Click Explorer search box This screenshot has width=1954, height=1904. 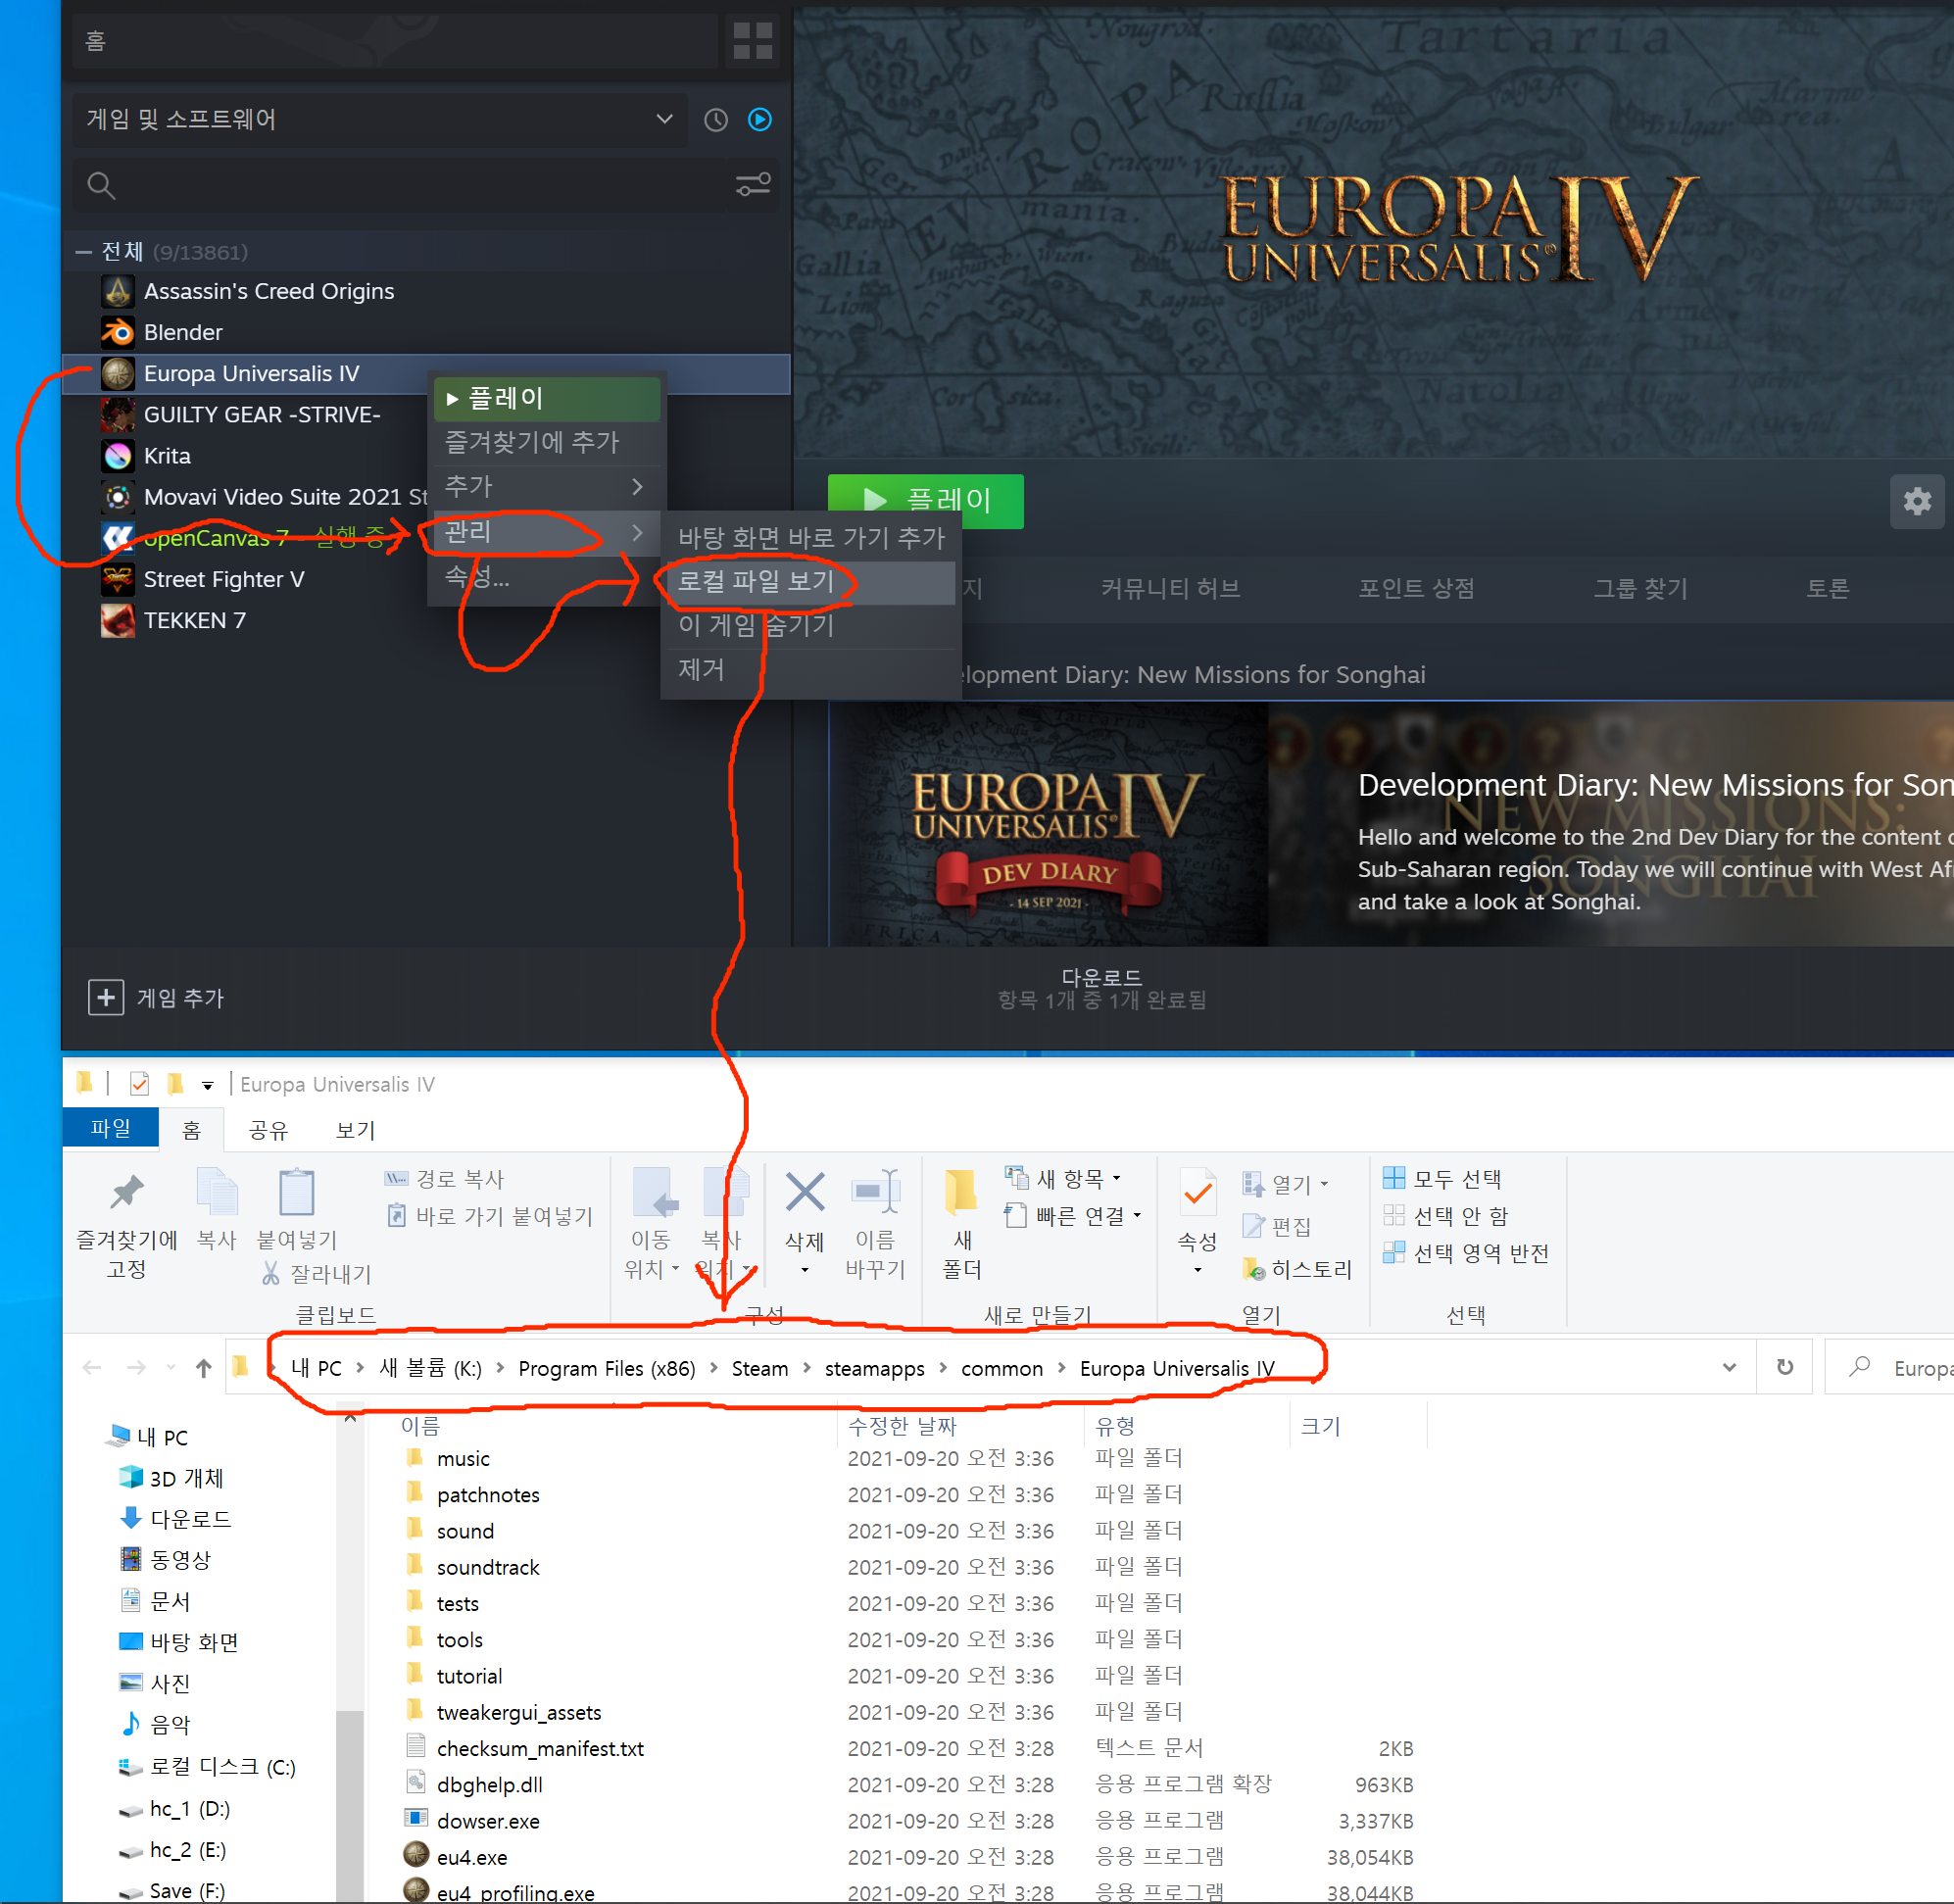[1890, 1367]
